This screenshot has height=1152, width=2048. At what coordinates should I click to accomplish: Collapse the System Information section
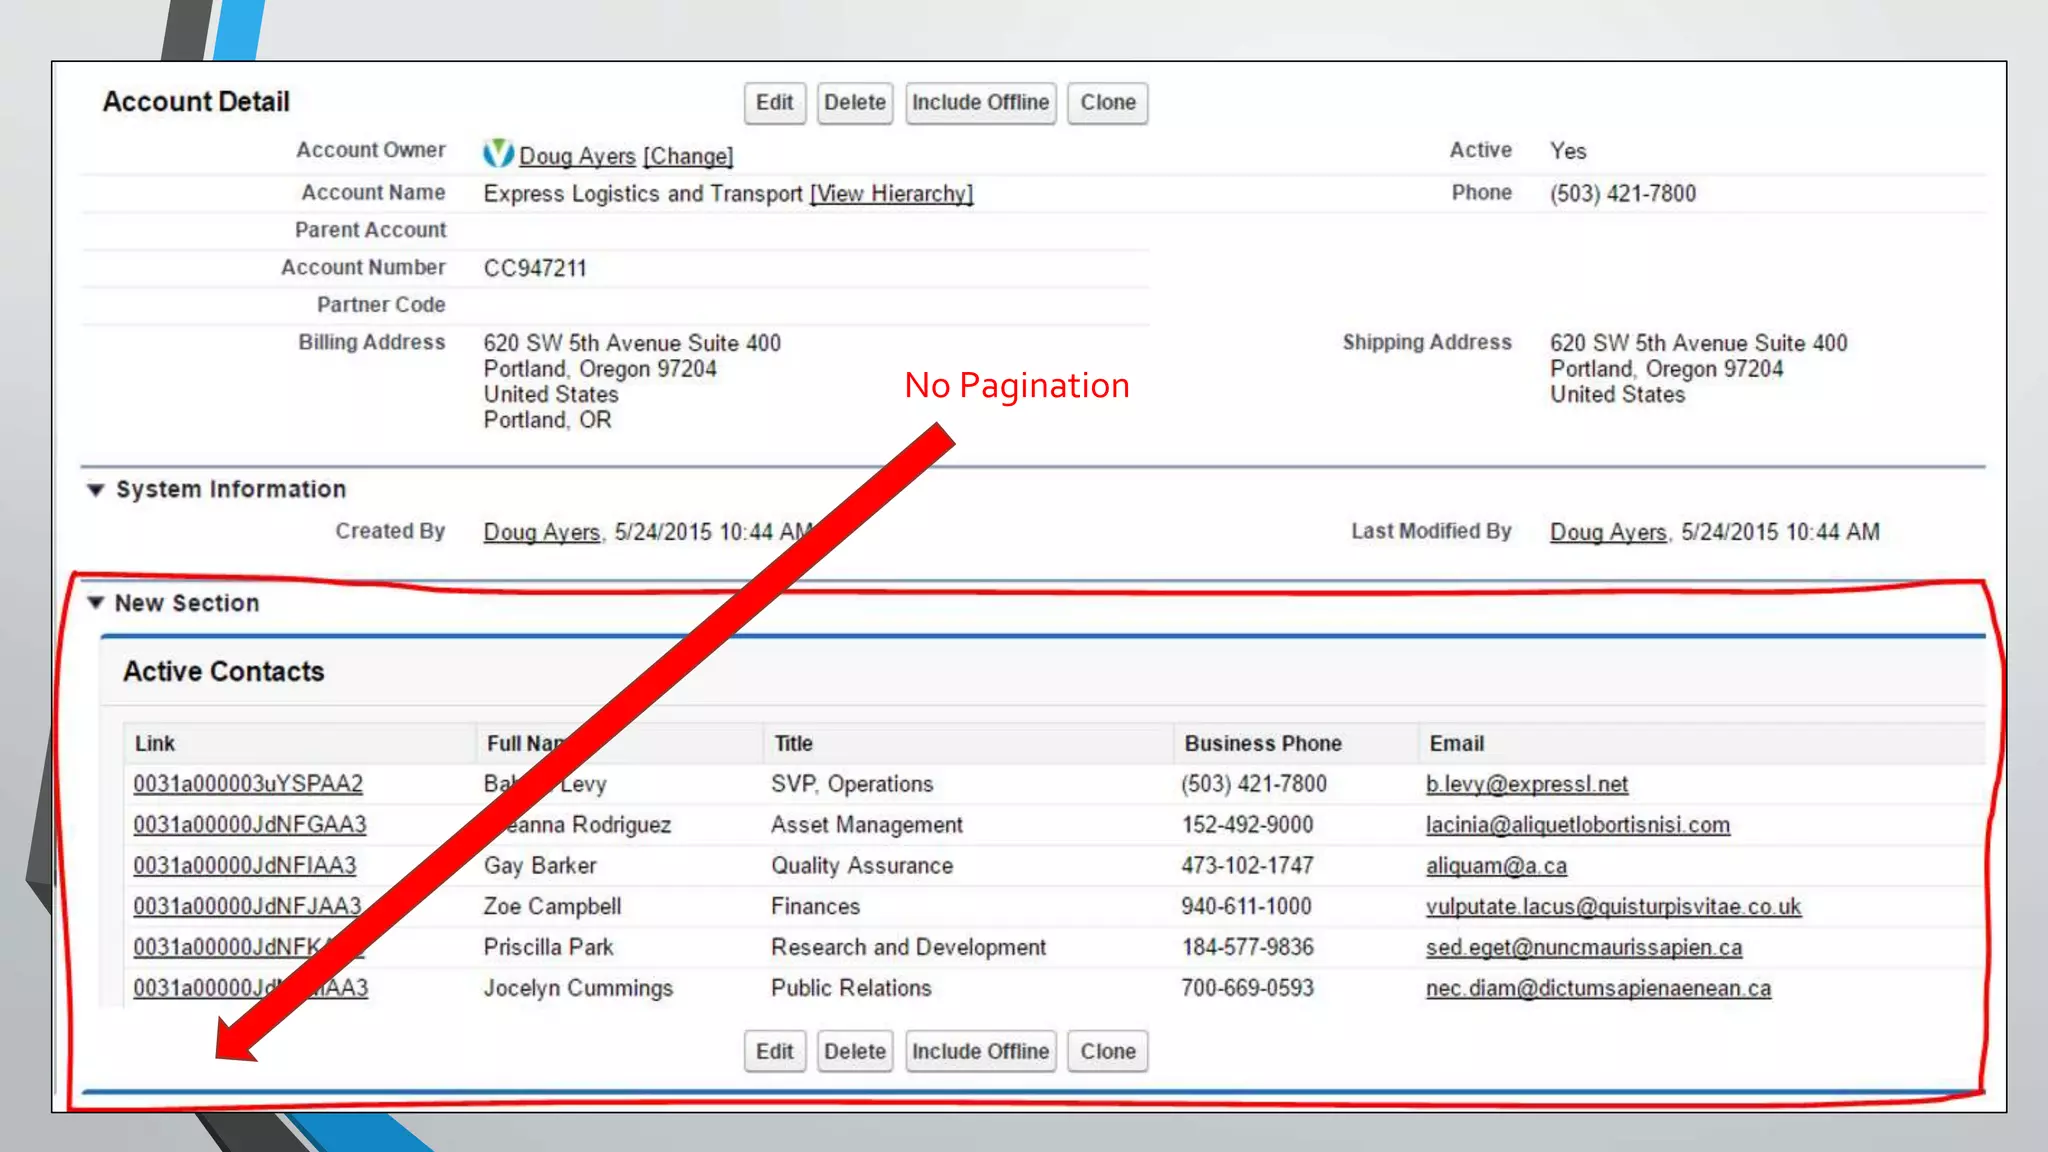tap(96, 490)
